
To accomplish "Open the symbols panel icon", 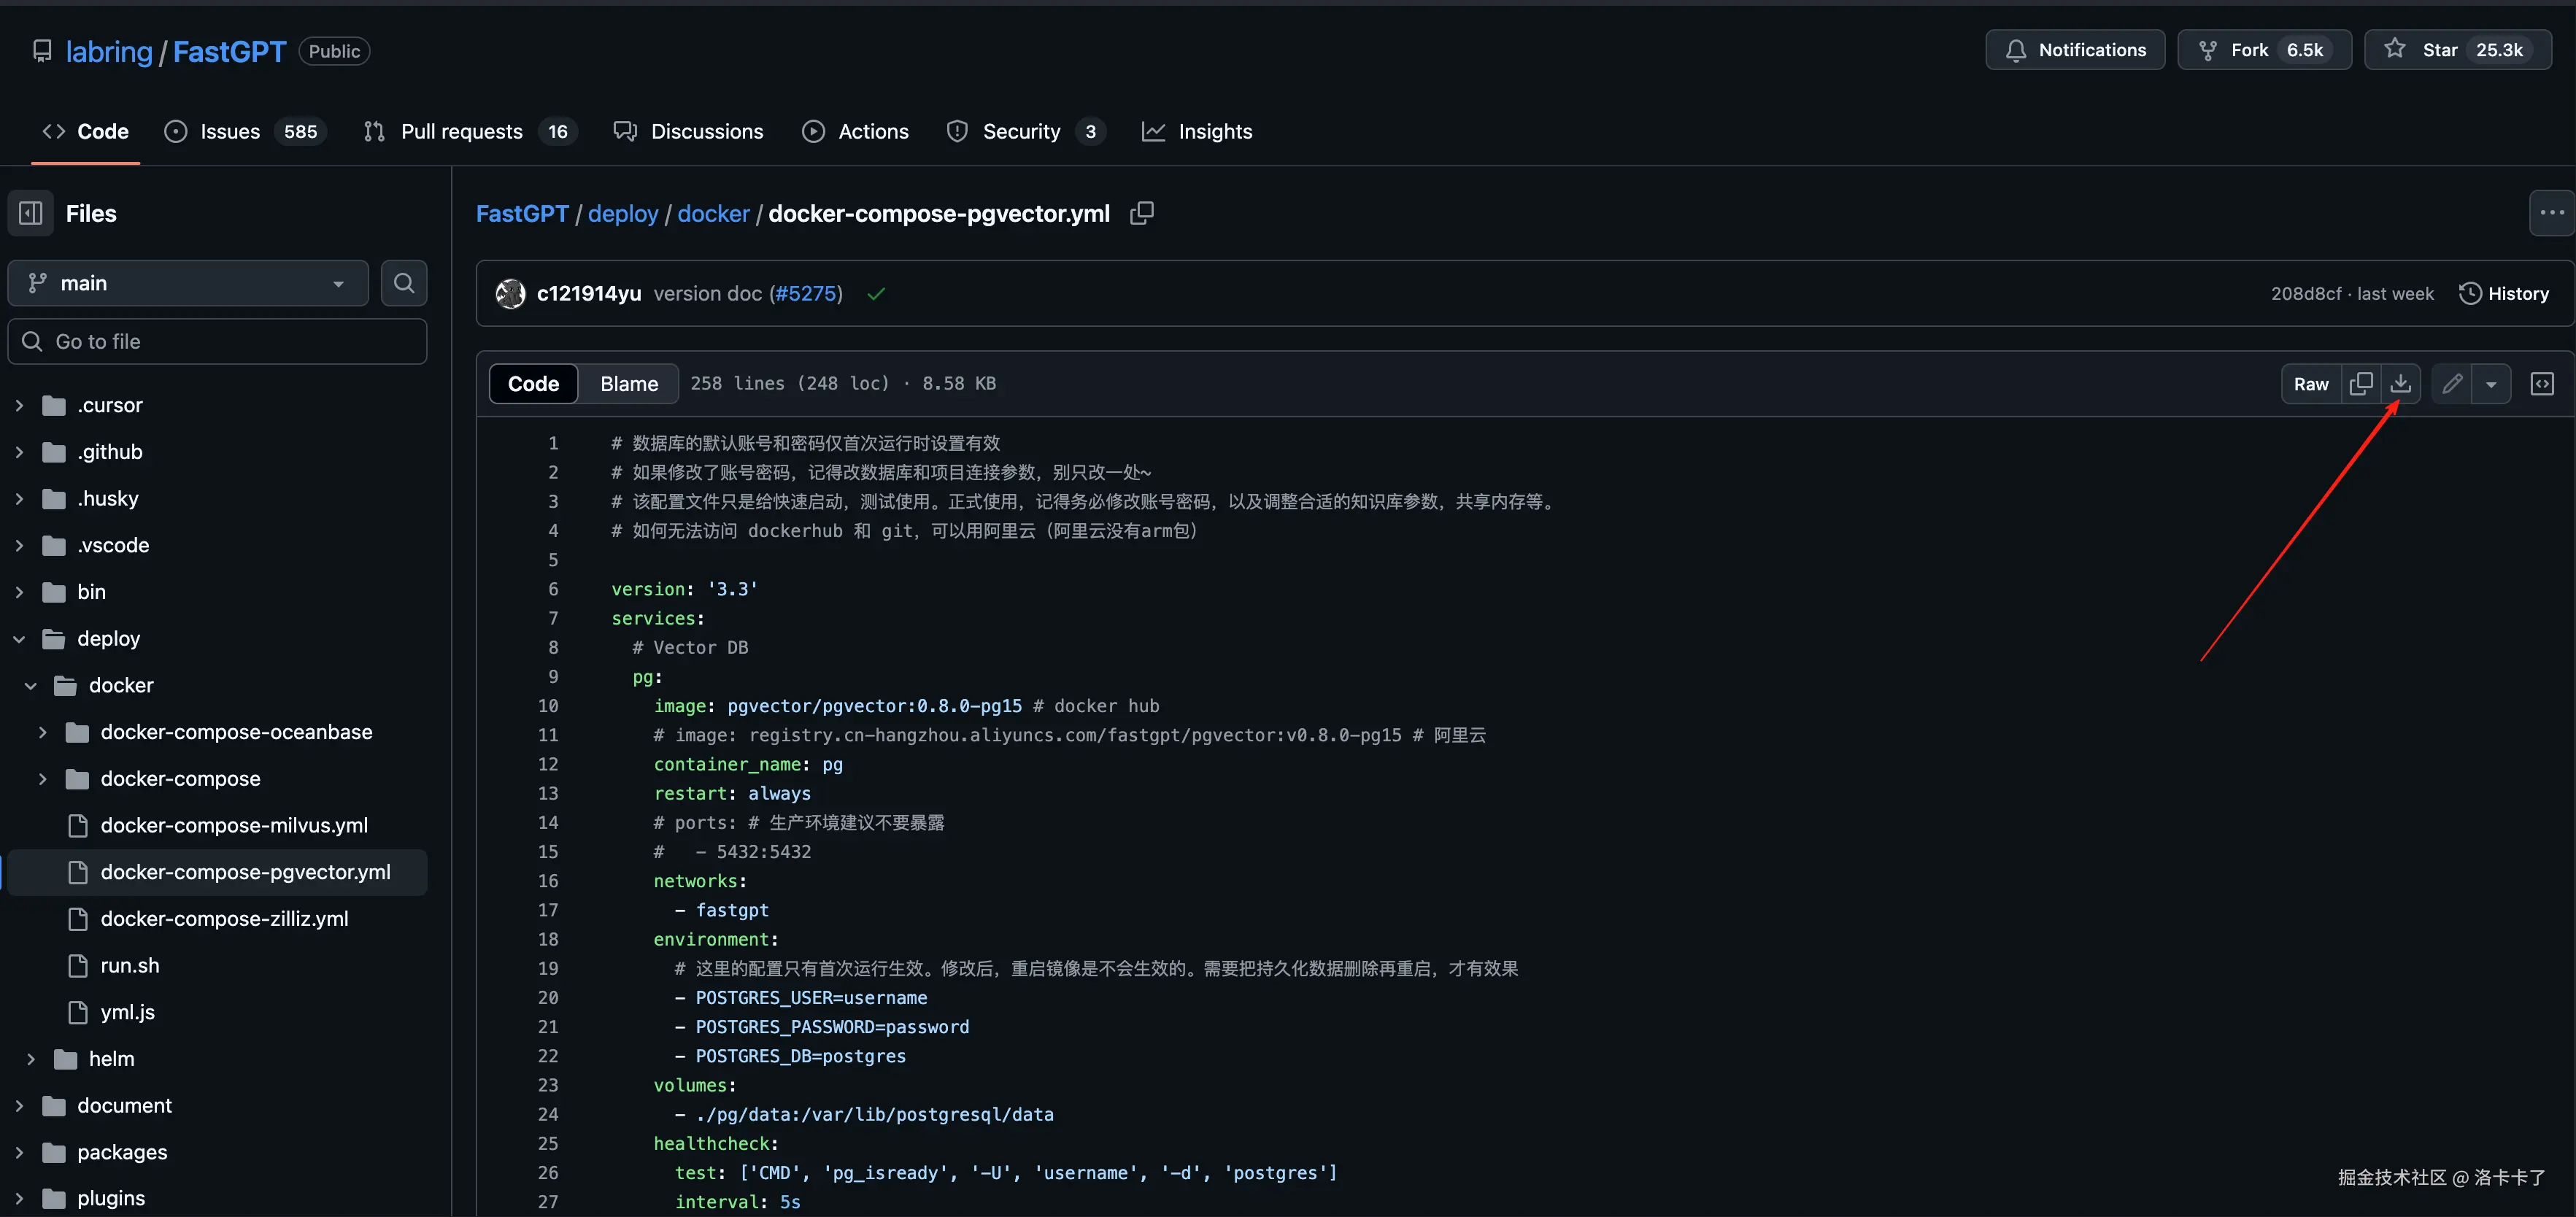I will (2541, 384).
